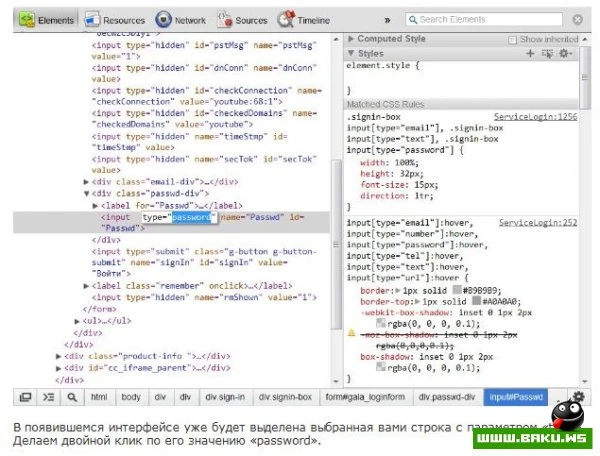Open the ServiceLogin:1256 source link
The height and width of the screenshot is (456, 600).
pyautogui.click(x=535, y=117)
